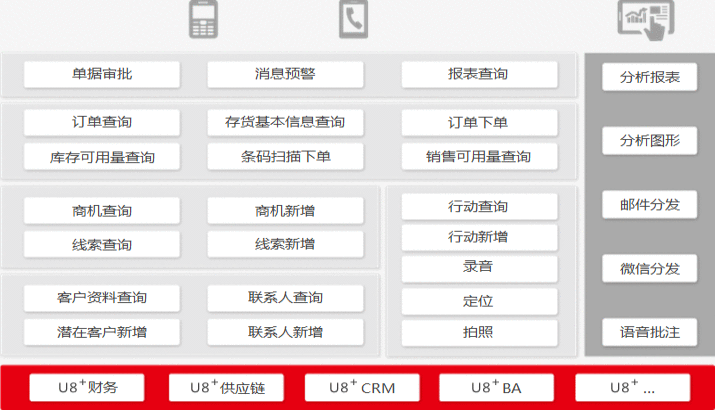
Task: Click 线索新增 button
Action: 285,244
